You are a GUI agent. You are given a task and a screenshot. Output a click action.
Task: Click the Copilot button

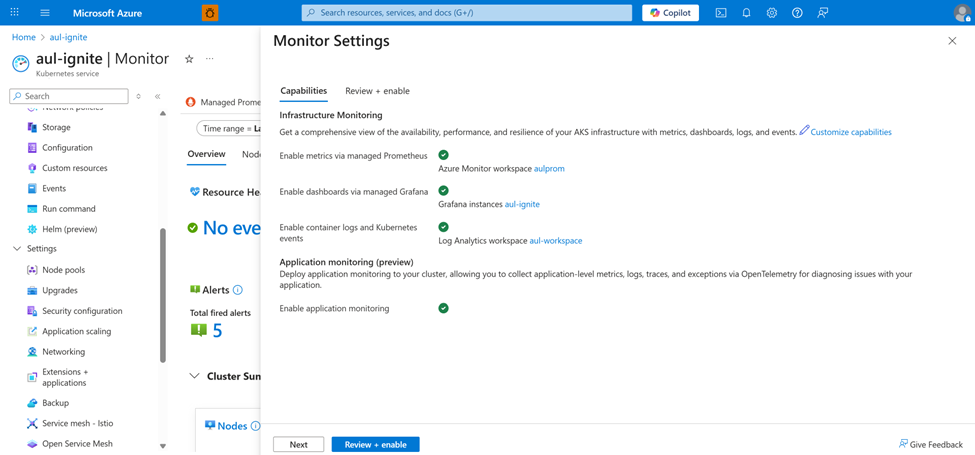(670, 13)
